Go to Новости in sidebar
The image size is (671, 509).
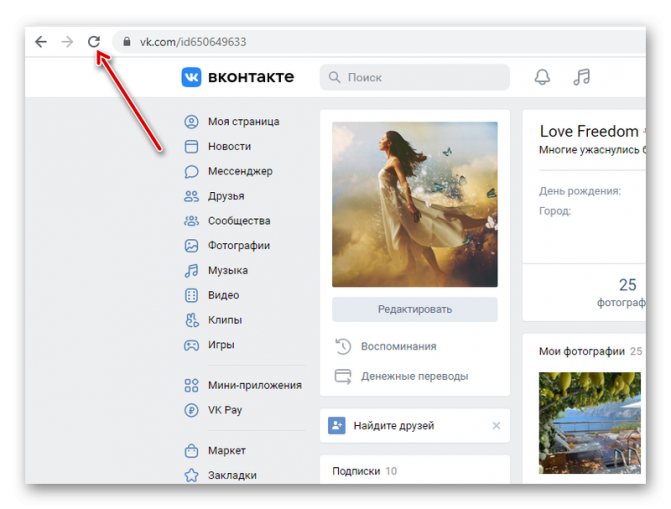(x=229, y=146)
